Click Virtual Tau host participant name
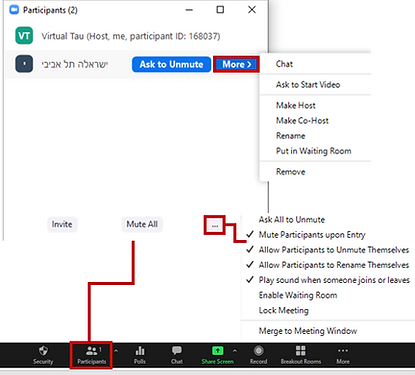The height and width of the screenshot is (375, 415). (131, 36)
